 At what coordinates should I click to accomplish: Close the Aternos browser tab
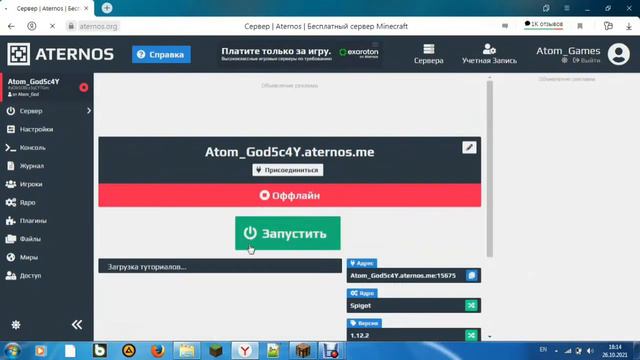coord(86,8)
